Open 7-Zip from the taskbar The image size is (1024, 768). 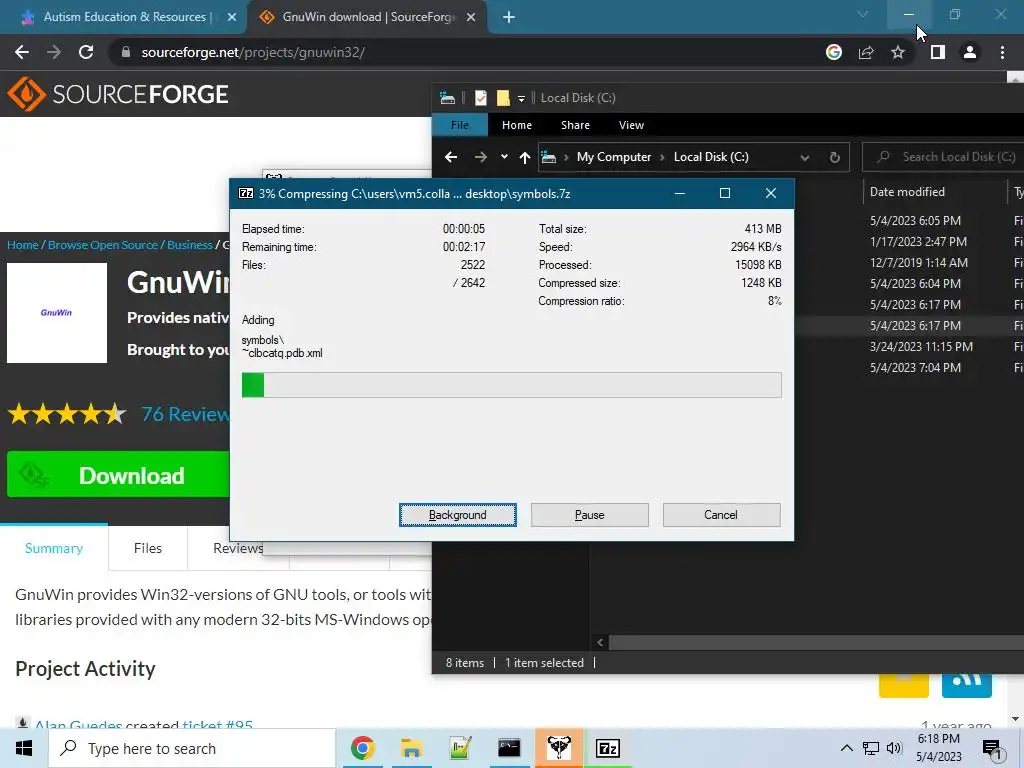point(607,748)
